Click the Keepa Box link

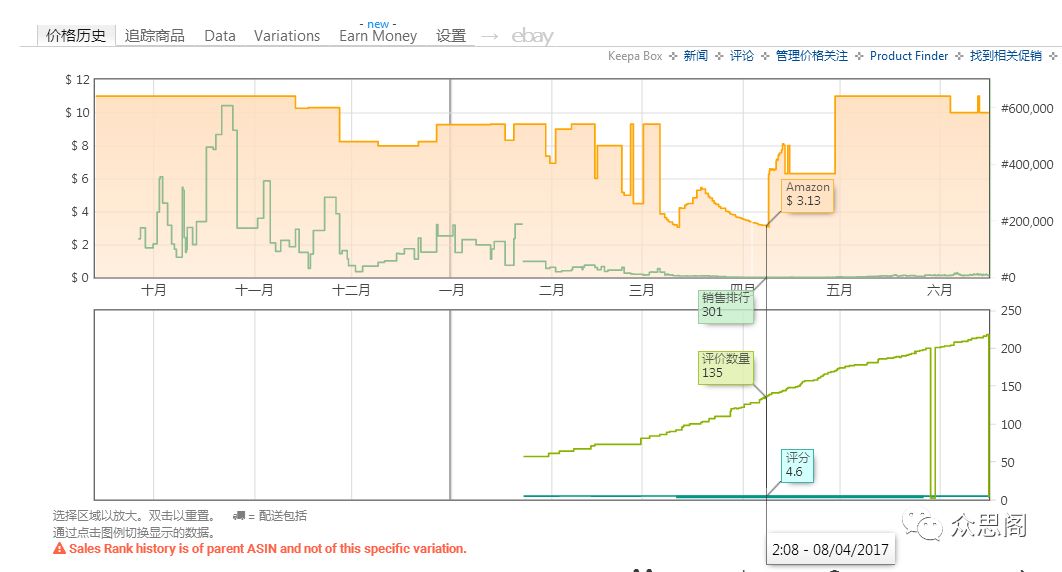pos(635,56)
